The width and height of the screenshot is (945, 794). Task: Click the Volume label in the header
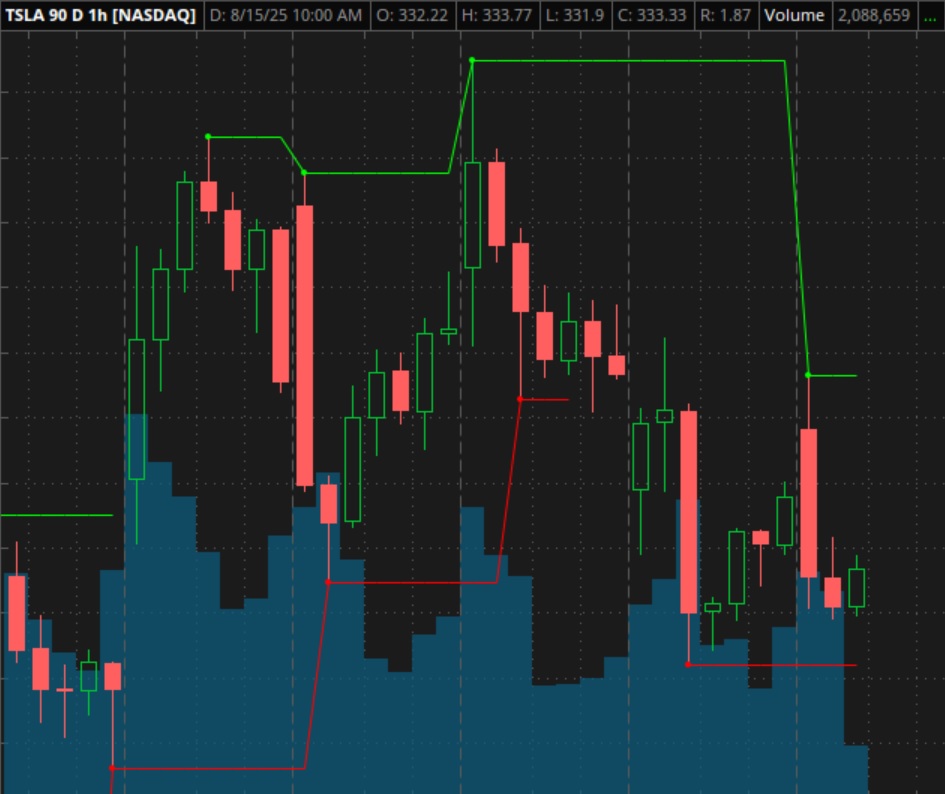[794, 15]
